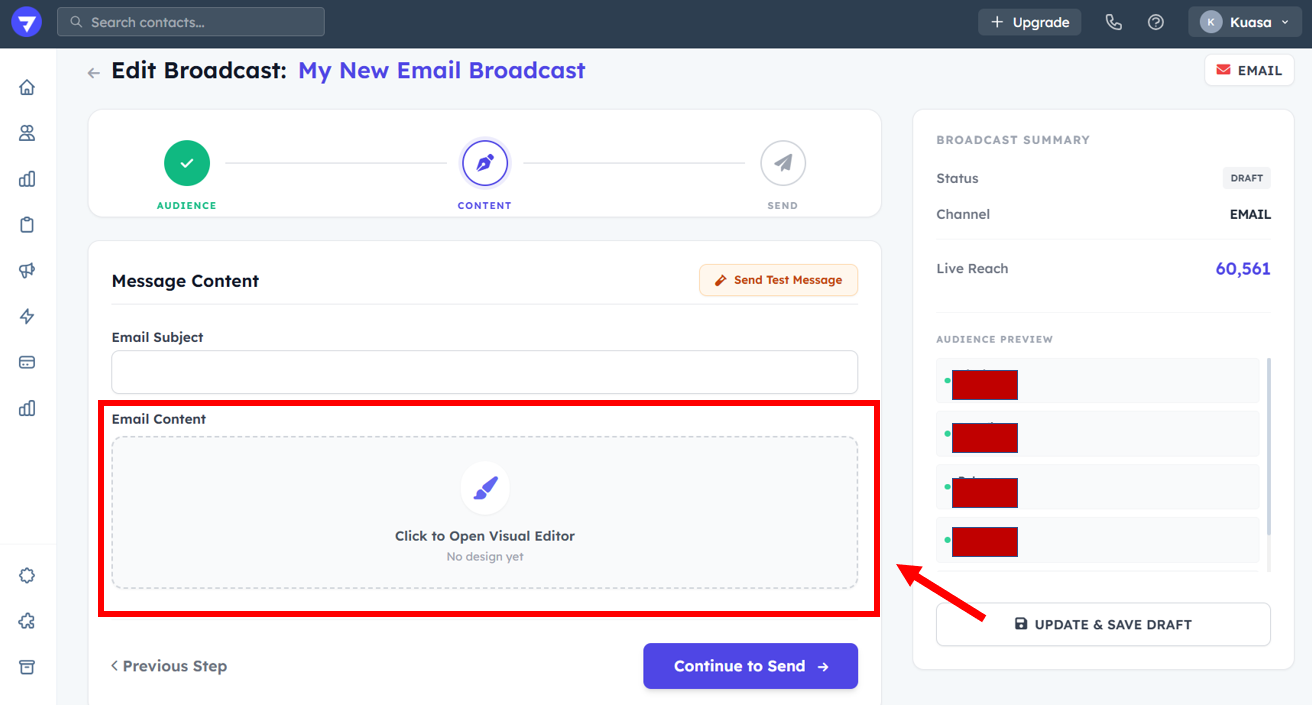Click the lightning bolt automation icon
1312x721 pixels.
(27, 317)
